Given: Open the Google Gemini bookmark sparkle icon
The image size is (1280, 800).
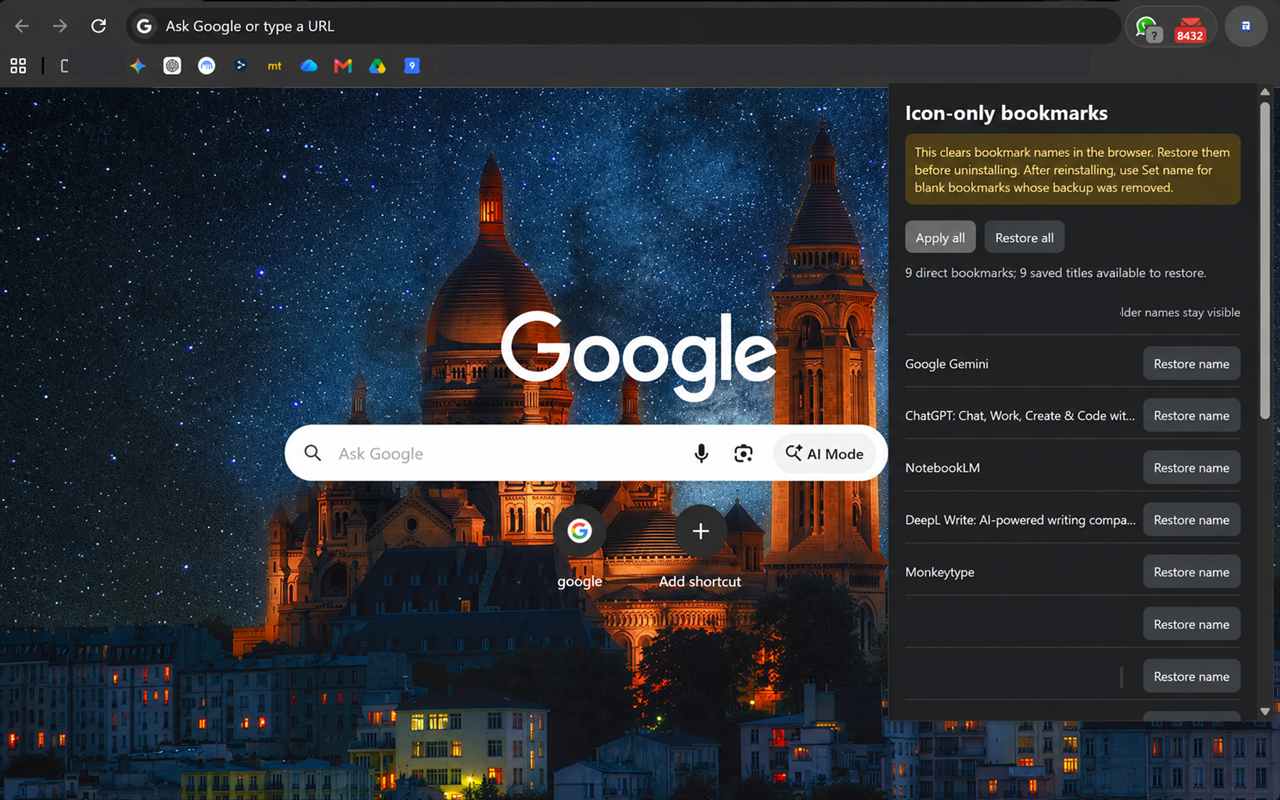Looking at the screenshot, I should [138, 66].
